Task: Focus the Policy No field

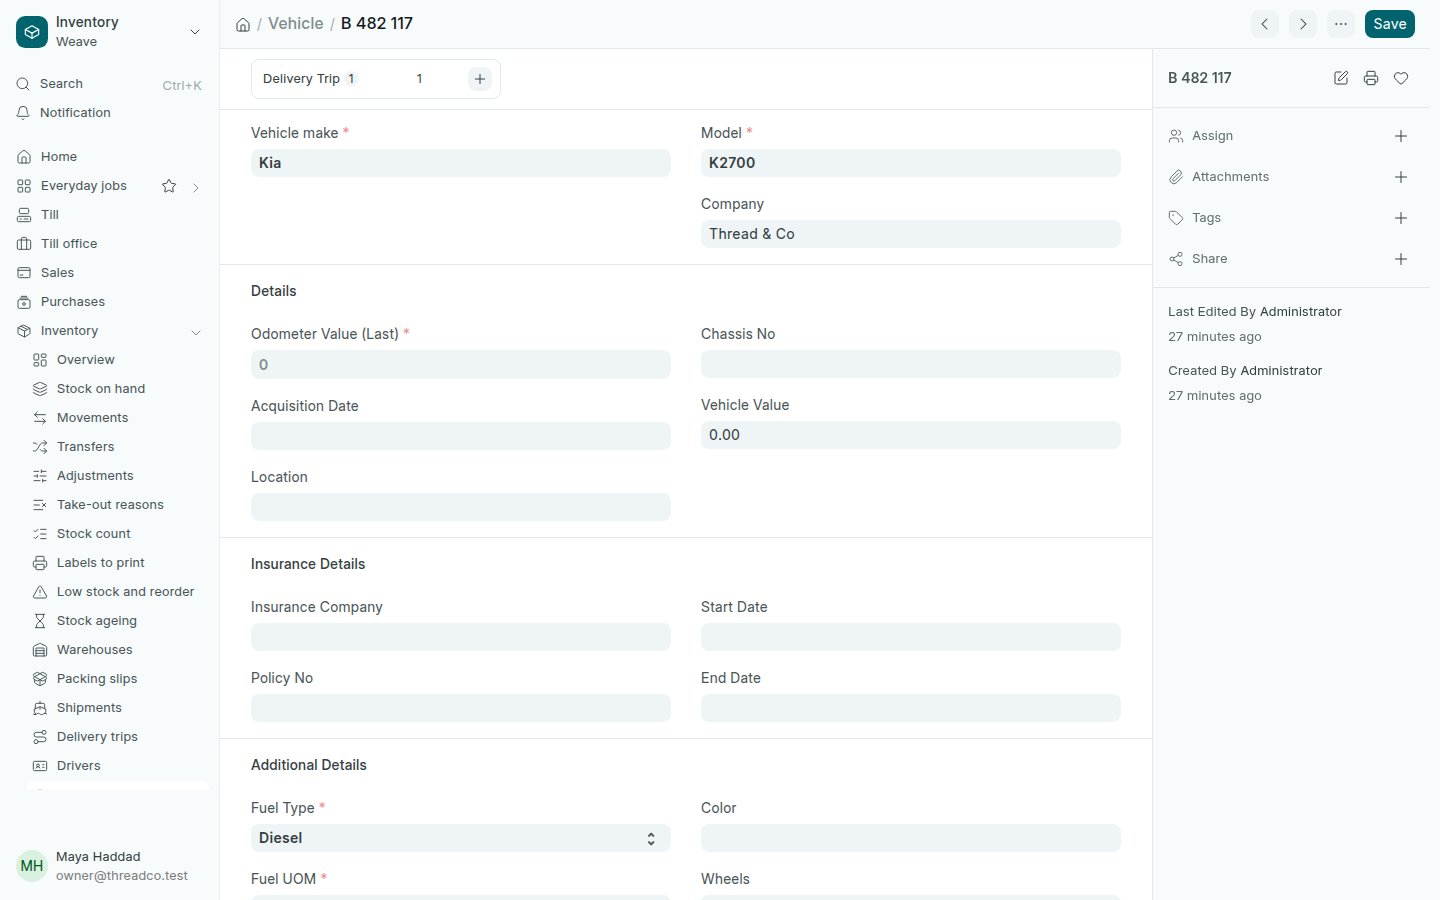Action: pyautogui.click(x=461, y=708)
